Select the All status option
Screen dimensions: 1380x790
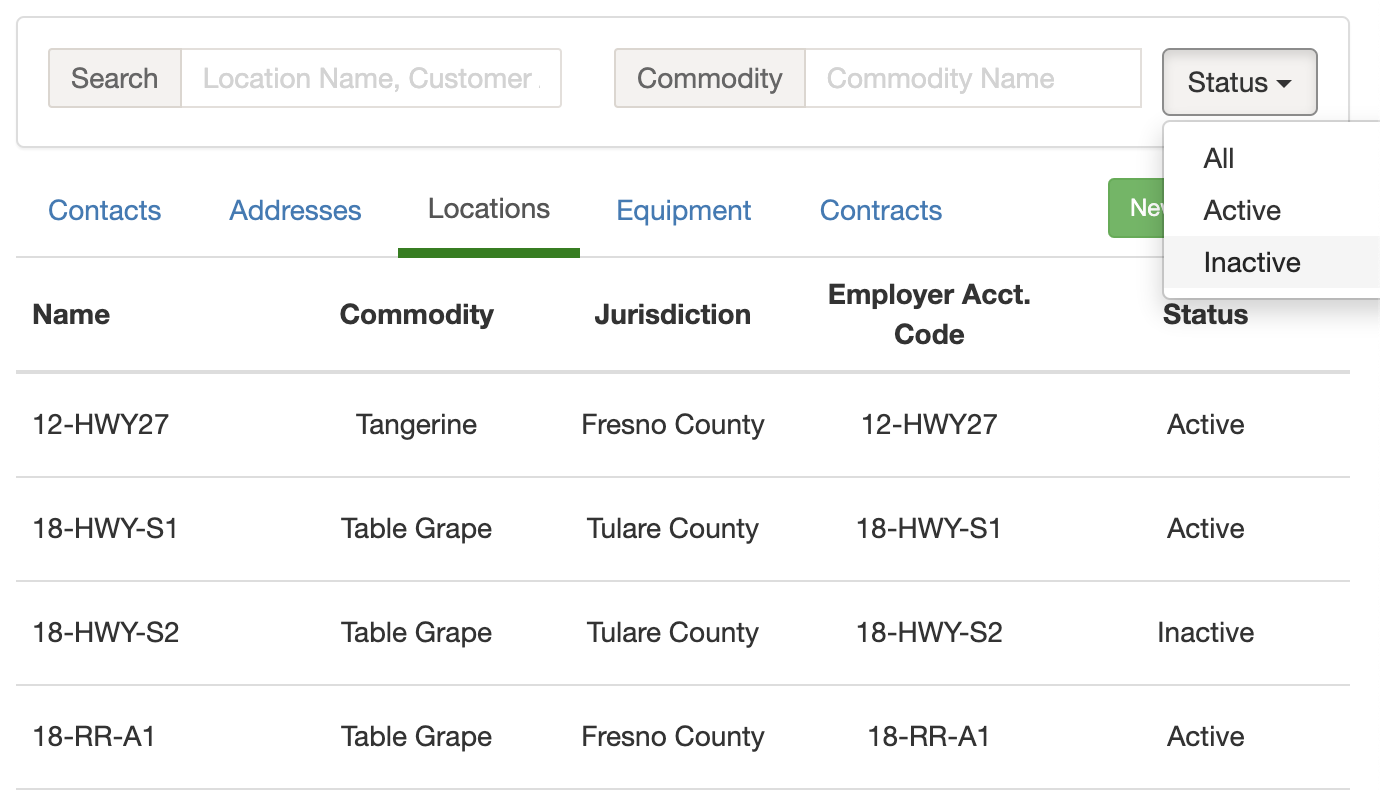(1219, 158)
